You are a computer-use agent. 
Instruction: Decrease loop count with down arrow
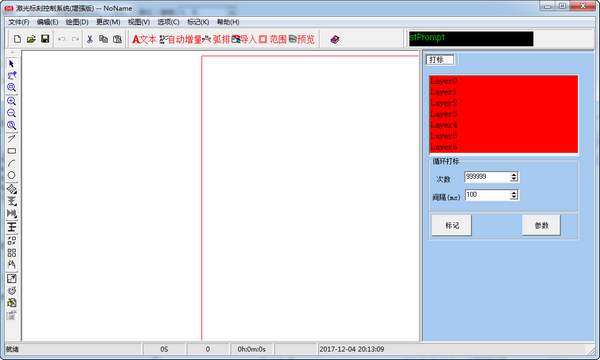[x=514, y=179]
